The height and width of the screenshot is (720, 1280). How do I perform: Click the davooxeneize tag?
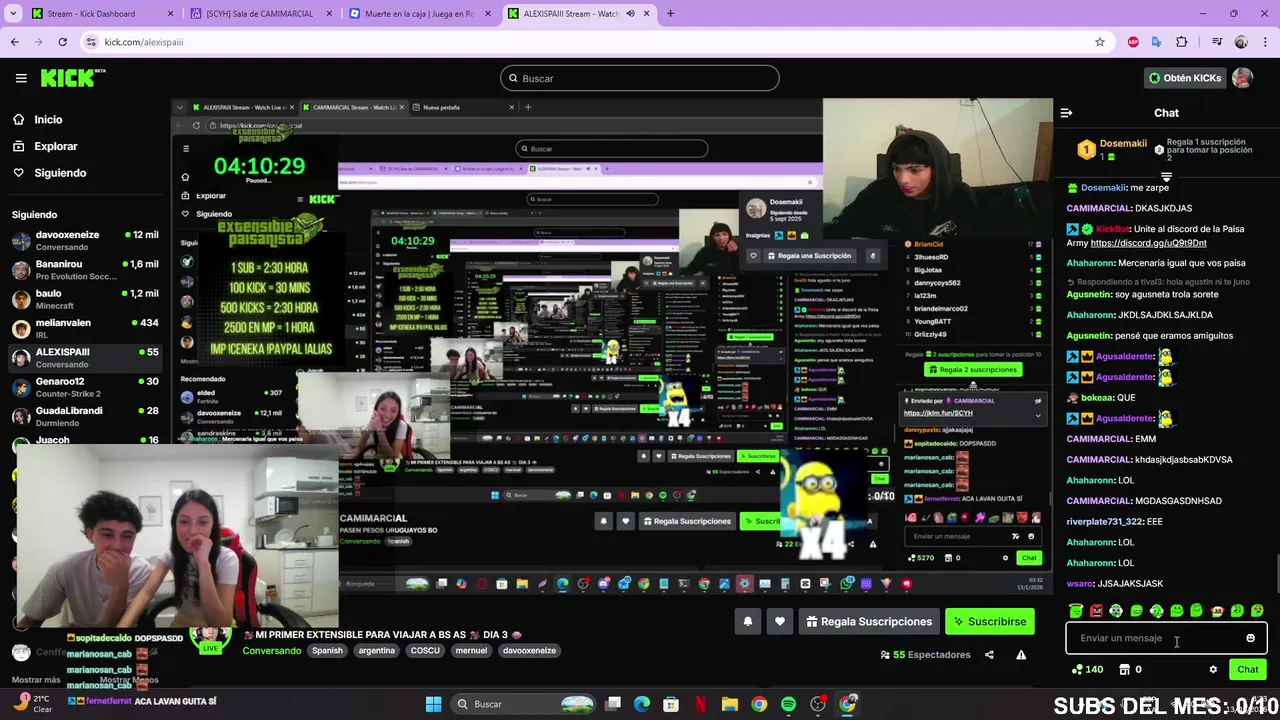tap(529, 651)
